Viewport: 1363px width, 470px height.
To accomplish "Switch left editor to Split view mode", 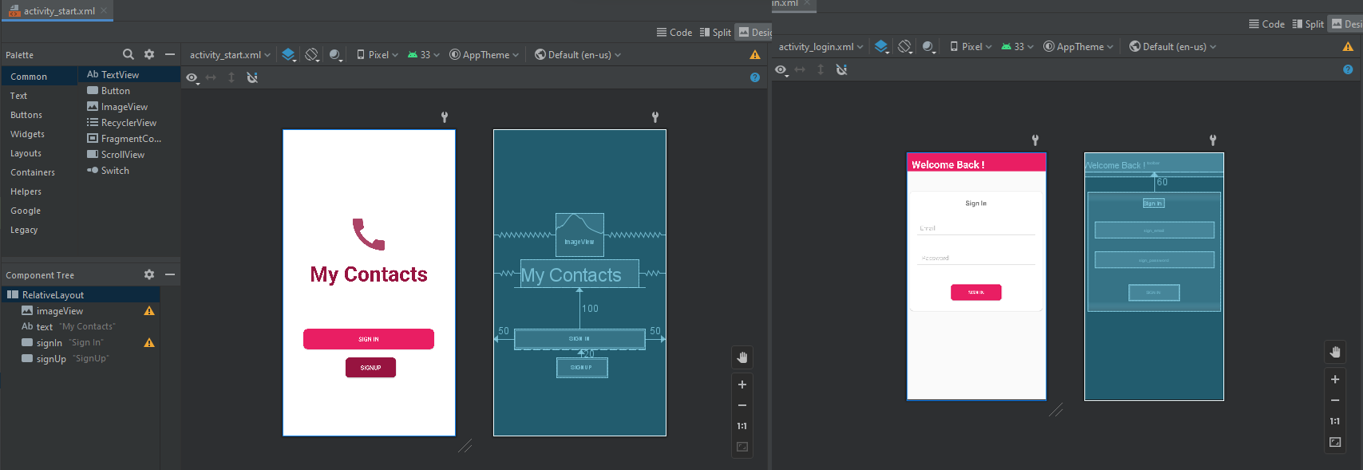I will 715,32.
